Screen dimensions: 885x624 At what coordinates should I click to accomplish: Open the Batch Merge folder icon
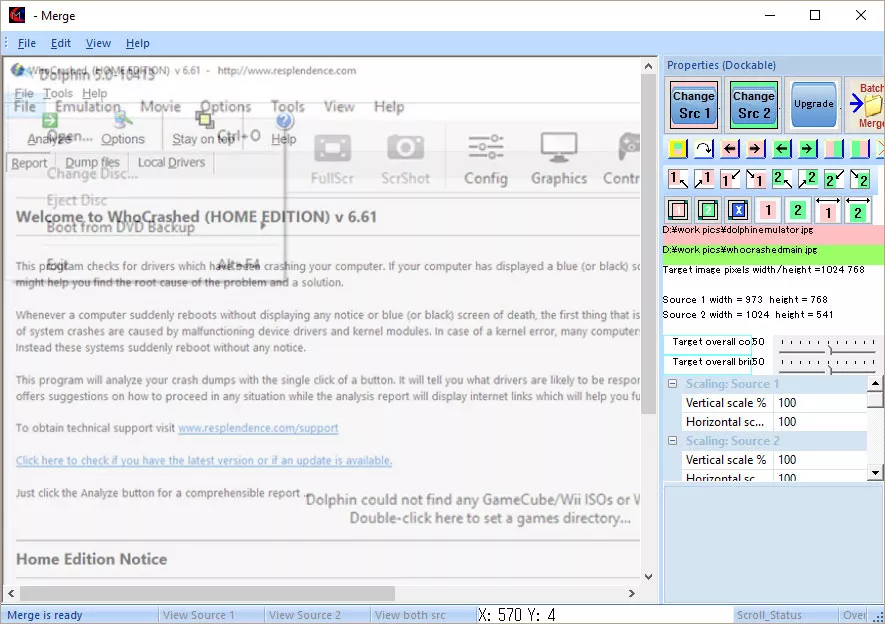point(867,105)
